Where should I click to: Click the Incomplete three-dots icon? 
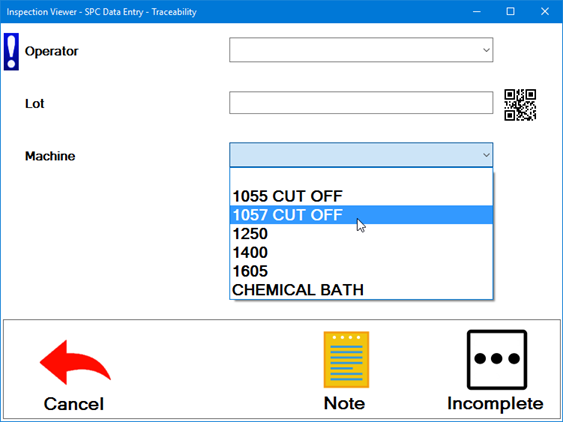point(497,360)
